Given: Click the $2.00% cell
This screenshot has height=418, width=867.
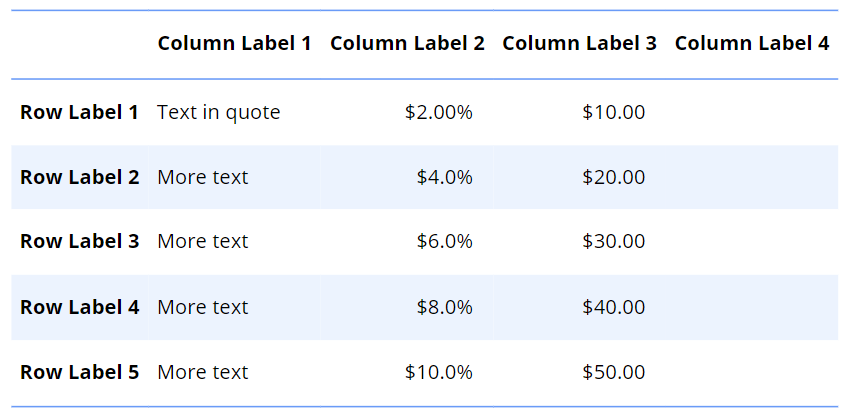Looking at the screenshot, I should 438,112.
